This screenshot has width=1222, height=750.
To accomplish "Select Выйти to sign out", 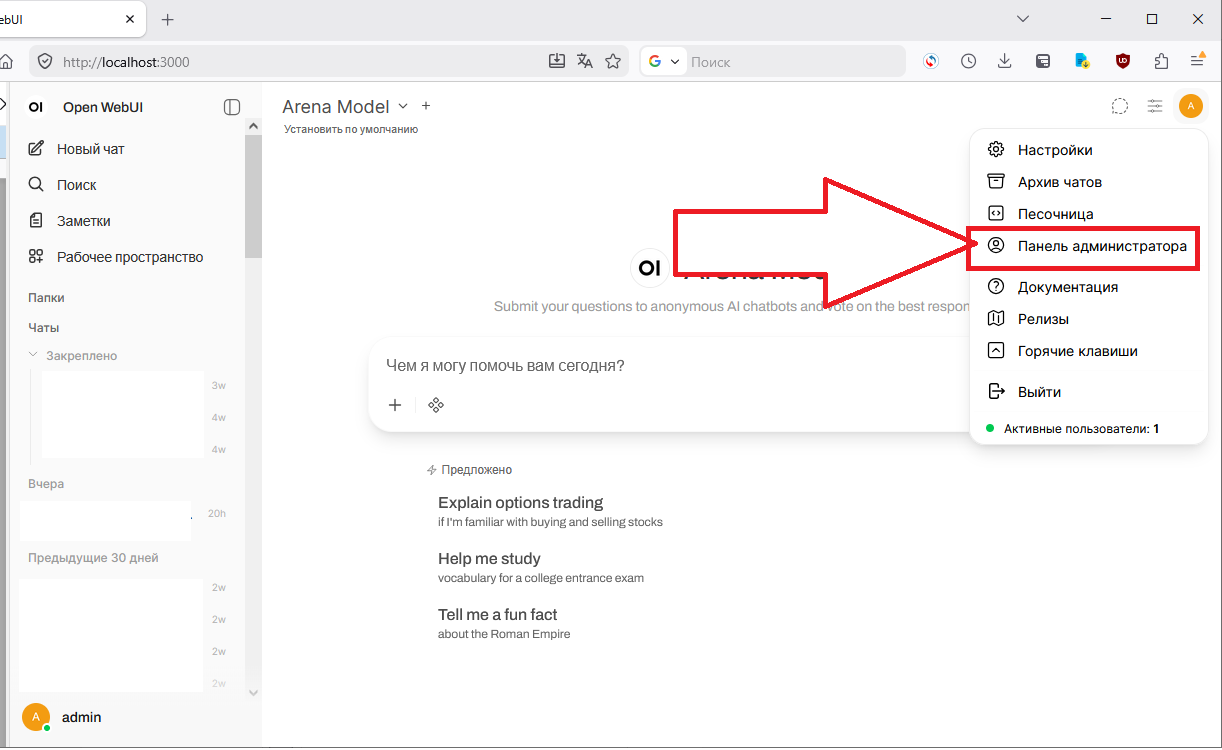I will (x=1088, y=392).
